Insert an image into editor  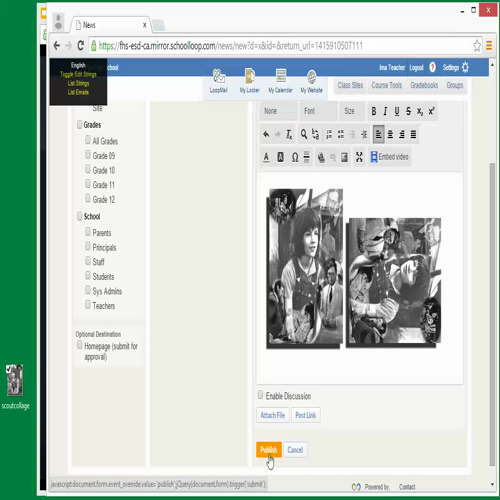pyautogui.click(x=344, y=157)
